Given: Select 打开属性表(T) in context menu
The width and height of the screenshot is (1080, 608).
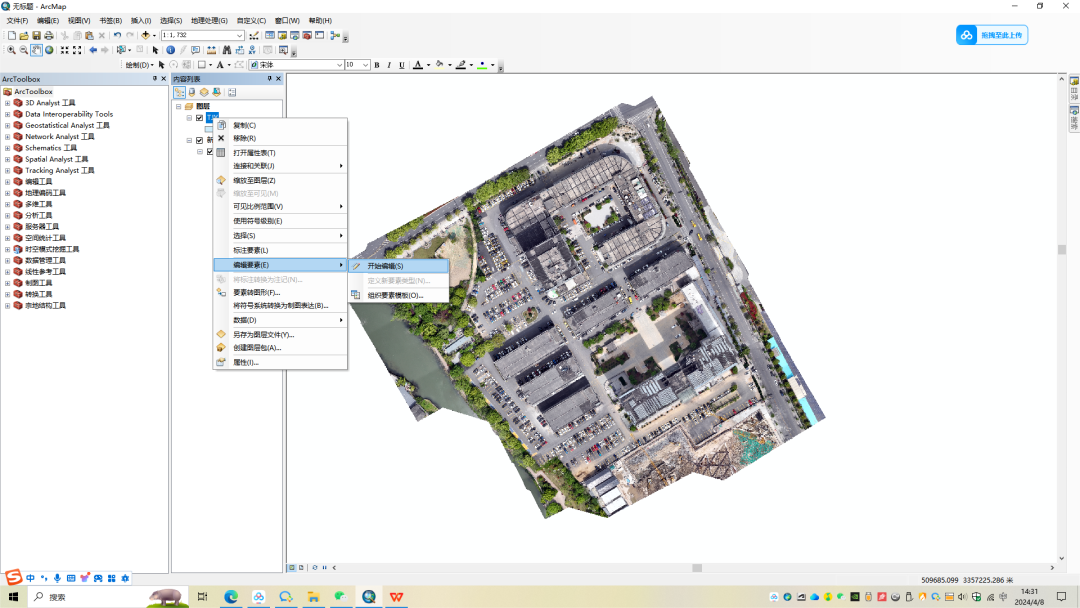Looking at the screenshot, I should [x=280, y=153].
